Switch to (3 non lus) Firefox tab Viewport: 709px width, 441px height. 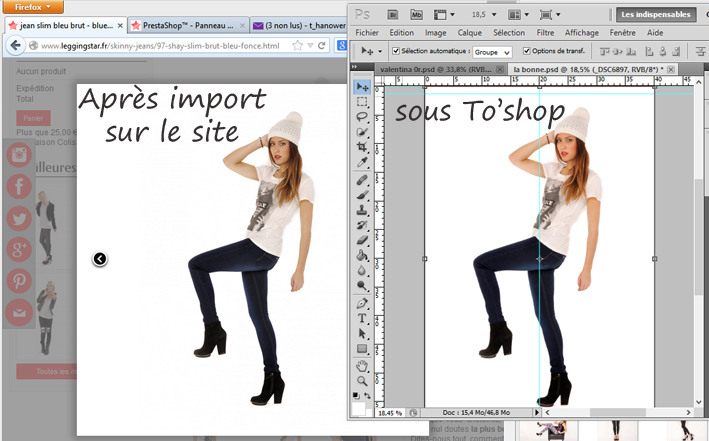point(298,25)
